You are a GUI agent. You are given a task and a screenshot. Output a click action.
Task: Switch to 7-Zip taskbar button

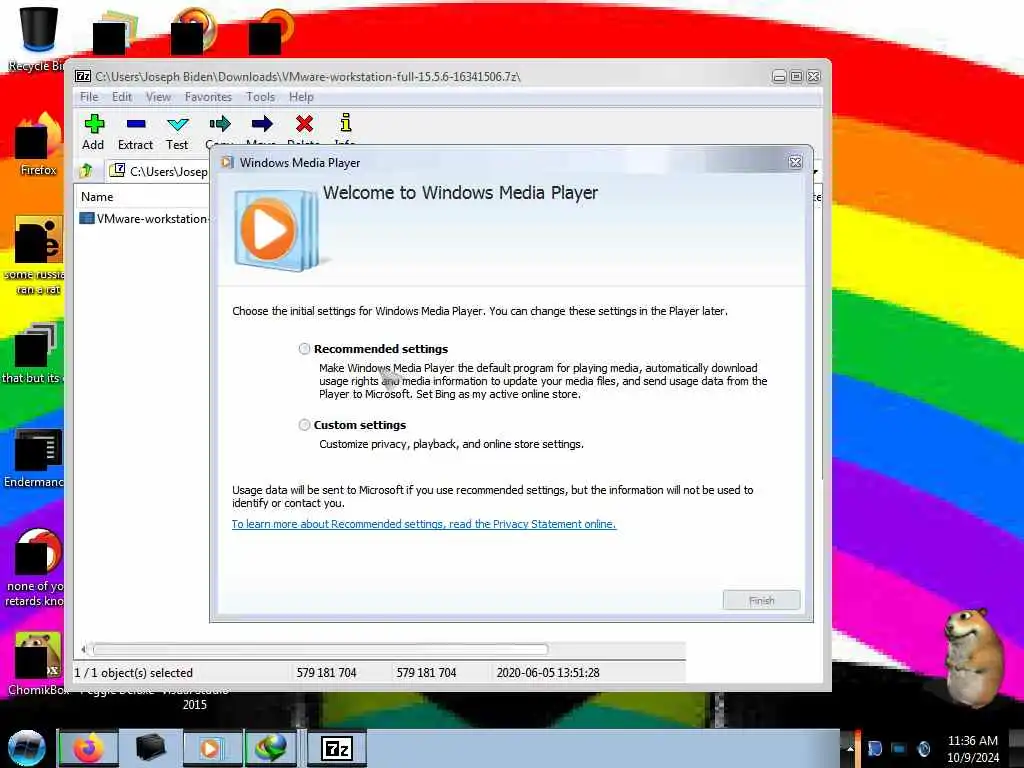[337, 748]
